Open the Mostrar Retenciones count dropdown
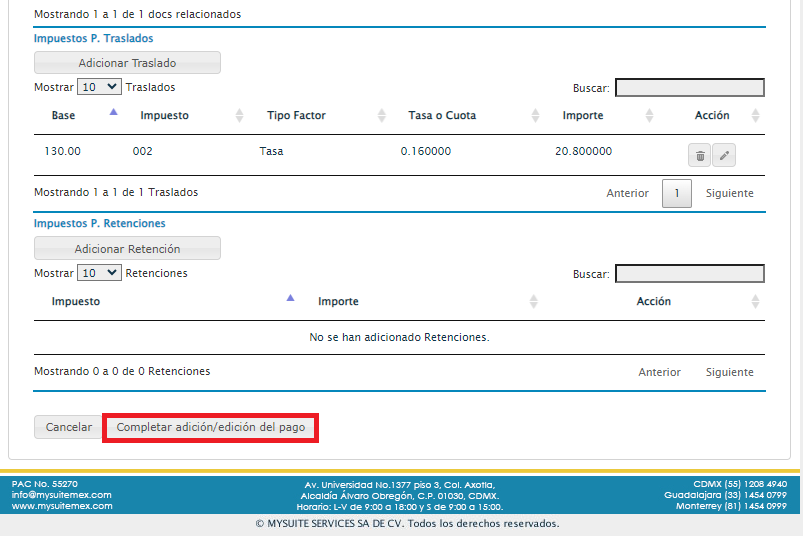Image resolution: width=803 pixels, height=536 pixels. [99, 273]
